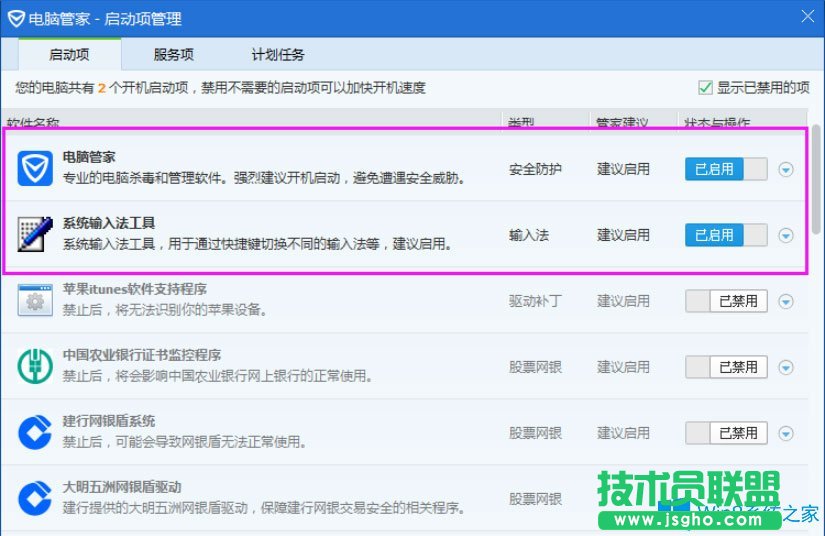Click the 禁止后，将无法识别你的苹果设备 description

pos(165,310)
